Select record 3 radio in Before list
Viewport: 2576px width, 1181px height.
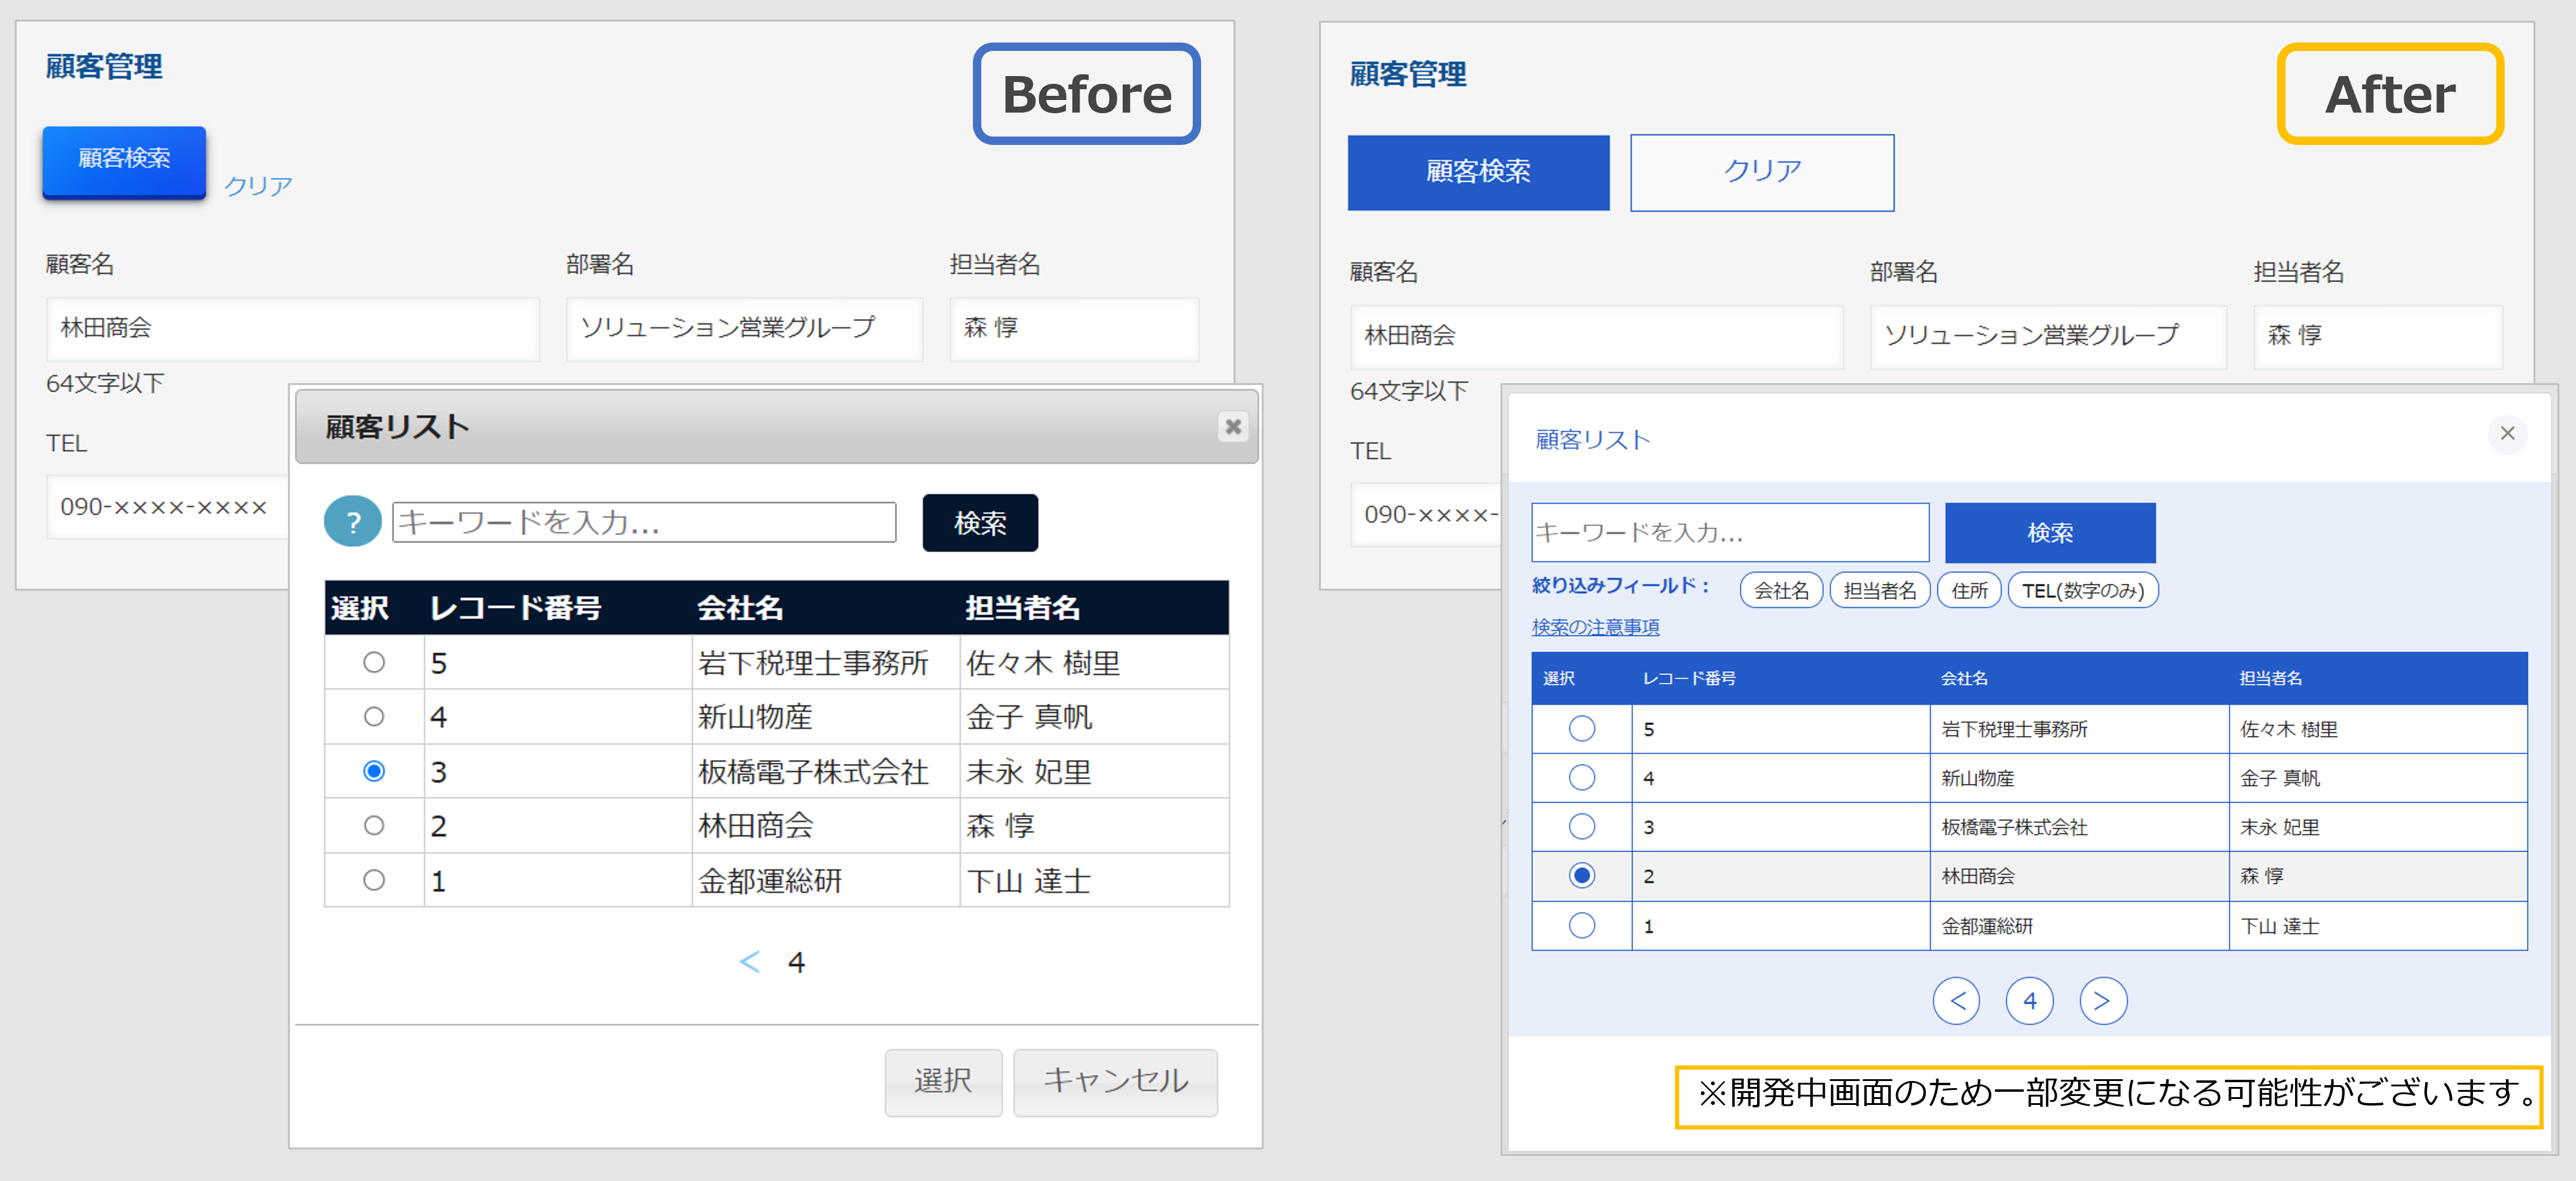[374, 771]
